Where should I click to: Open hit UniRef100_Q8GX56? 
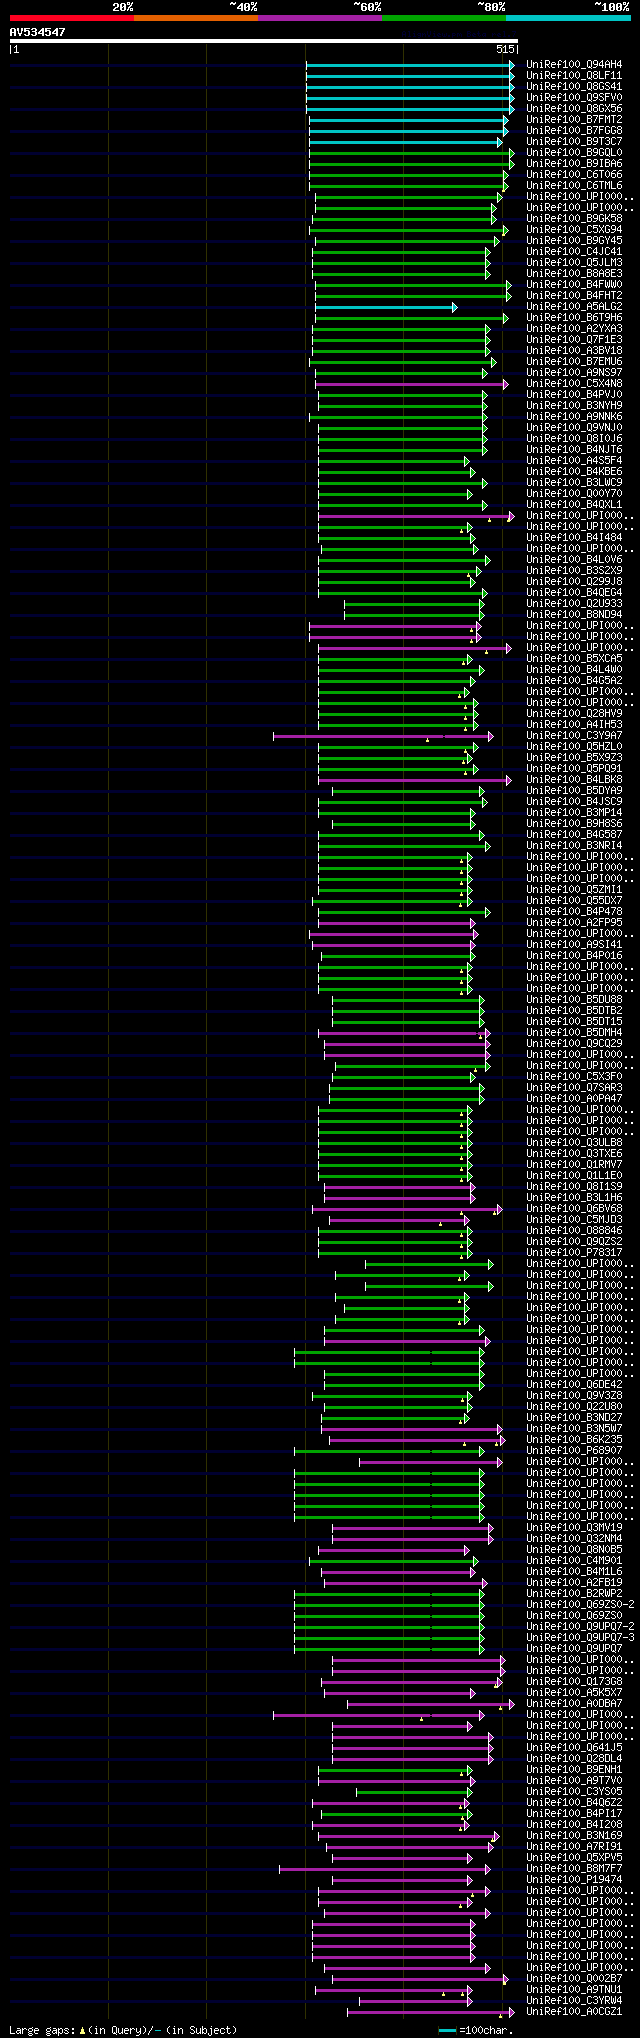pyautogui.click(x=574, y=109)
